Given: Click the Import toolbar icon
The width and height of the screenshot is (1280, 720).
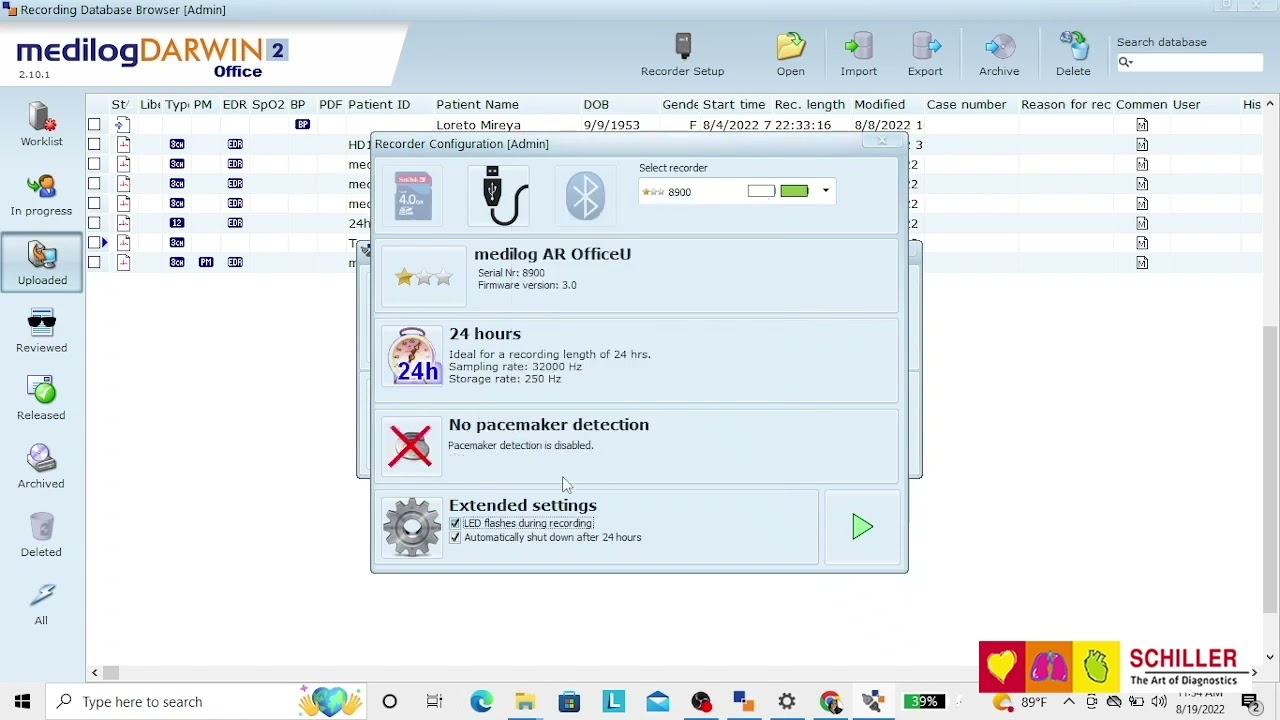Looking at the screenshot, I should (858, 54).
